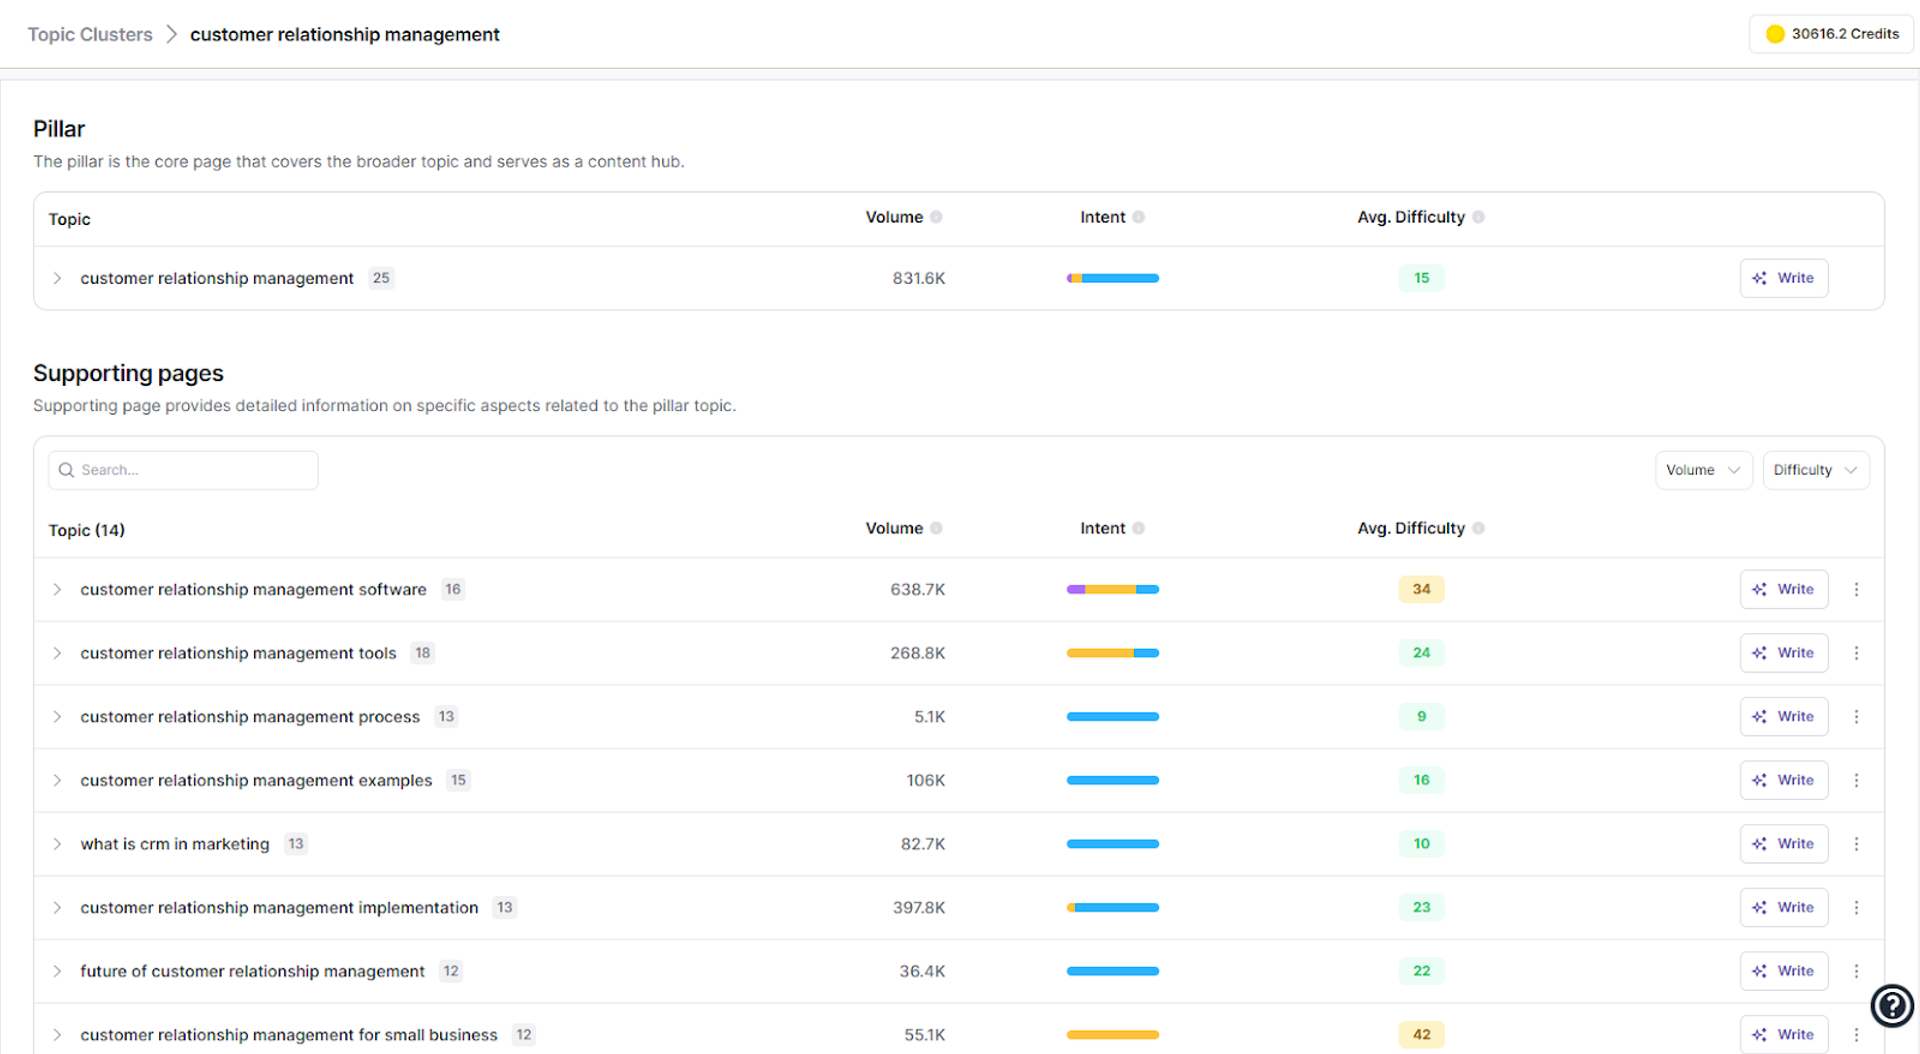
Task: Click the difficulty badge 15 of pillar
Action: (x=1421, y=278)
